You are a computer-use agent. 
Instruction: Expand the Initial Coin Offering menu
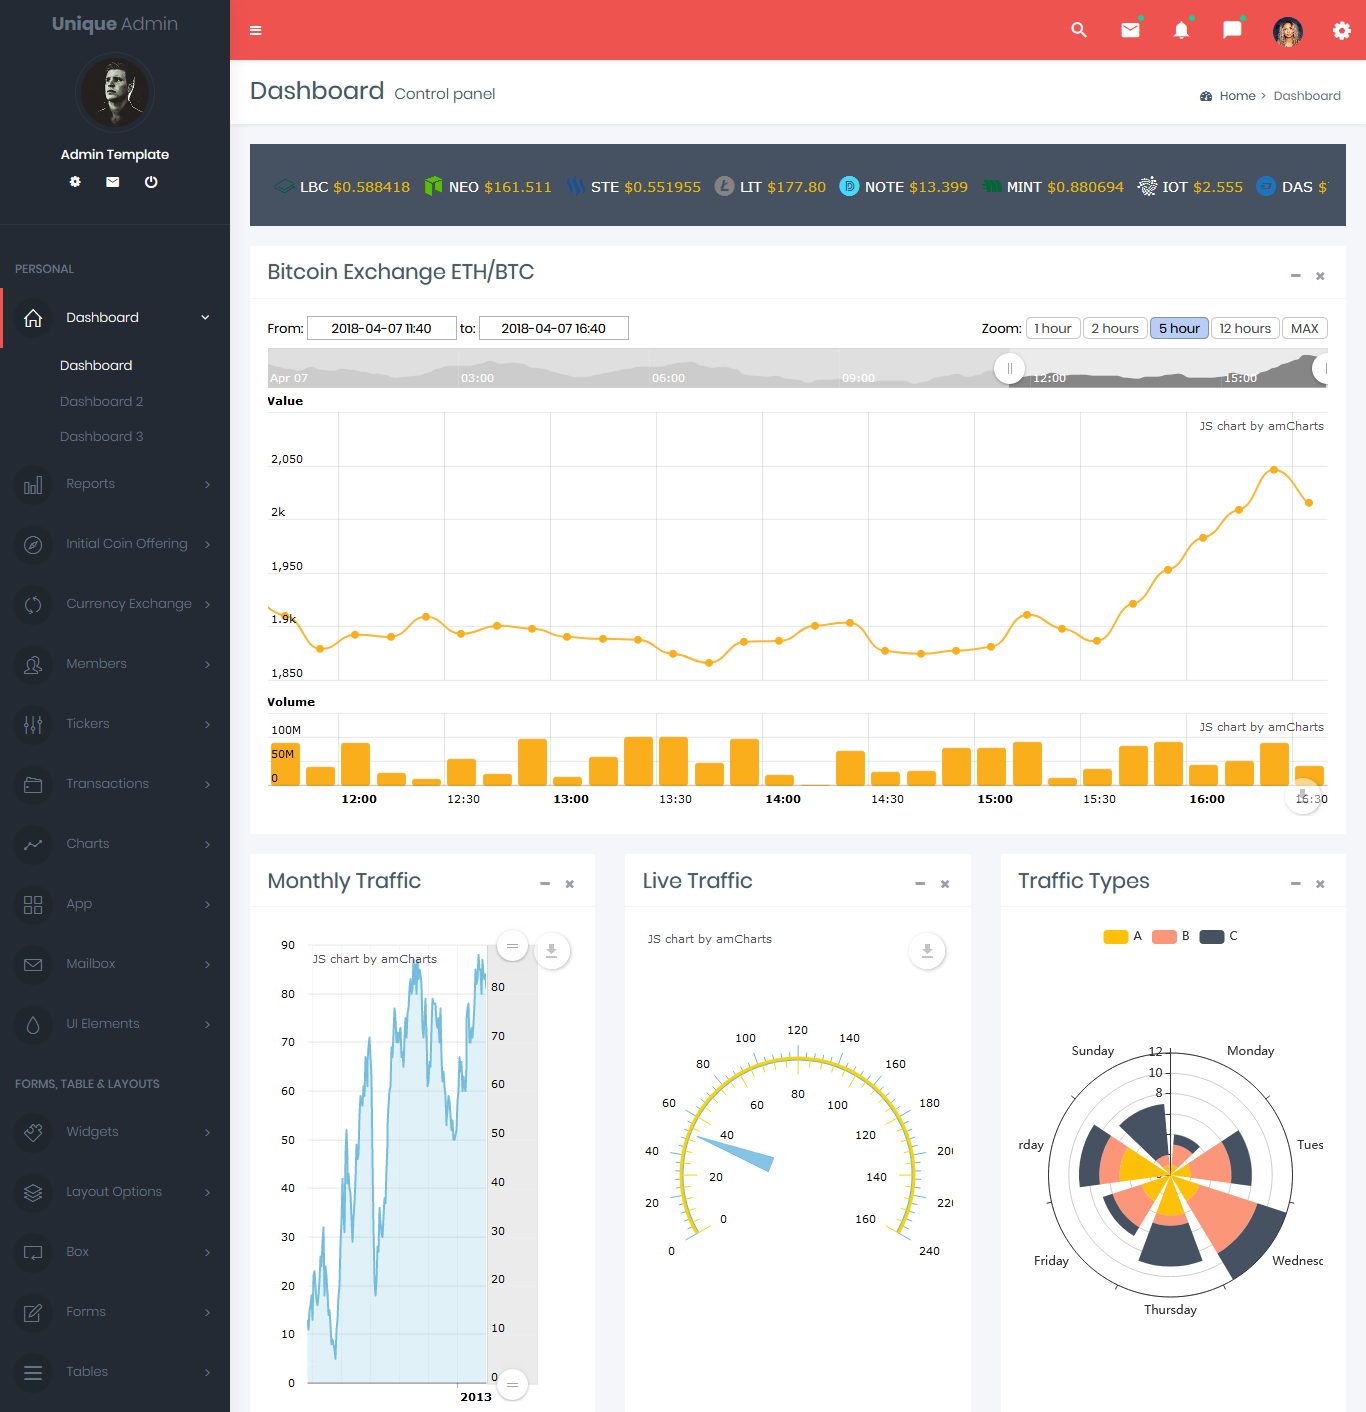(x=207, y=544)
